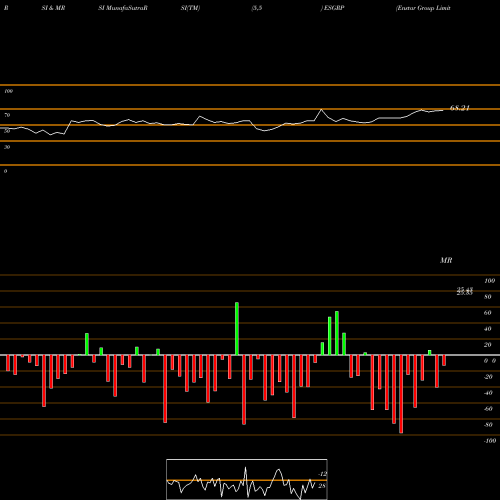
Task: Open the mini oscillator thumbnail chart
Action: tap(247, 479)
